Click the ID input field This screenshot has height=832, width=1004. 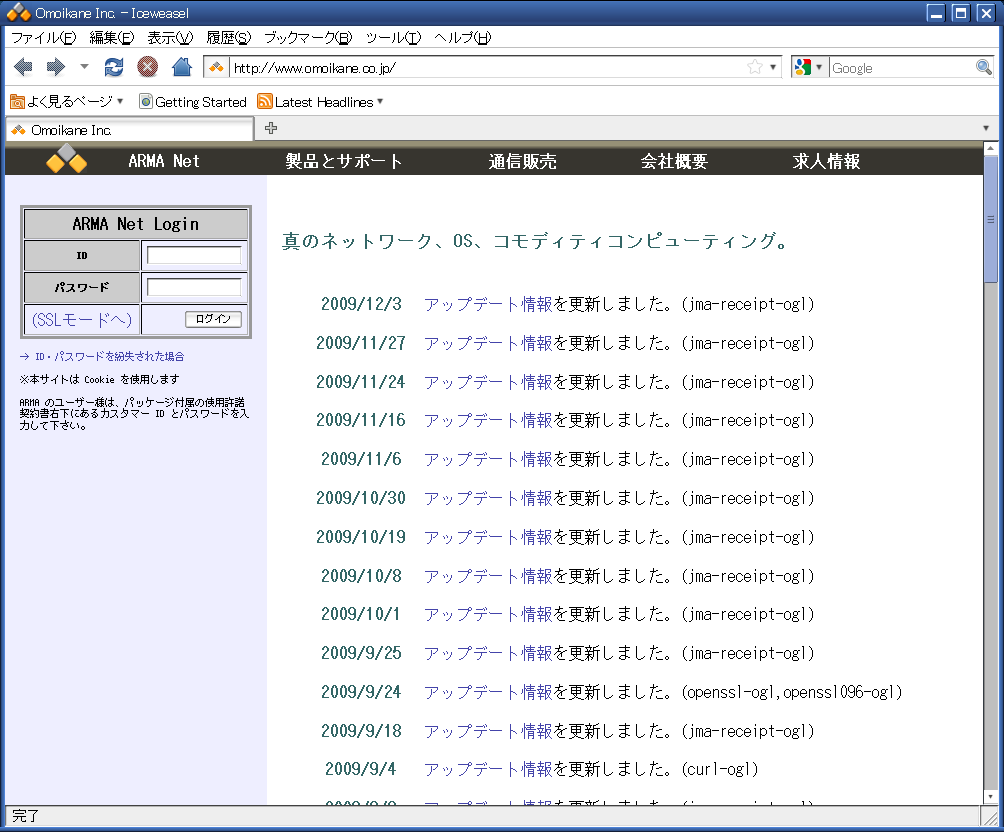194,255
